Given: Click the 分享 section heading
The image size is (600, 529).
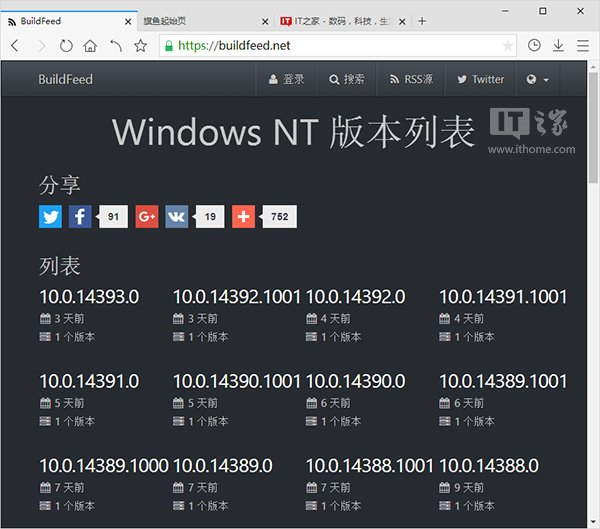Looking at the screenshot, I should point(59,185).
